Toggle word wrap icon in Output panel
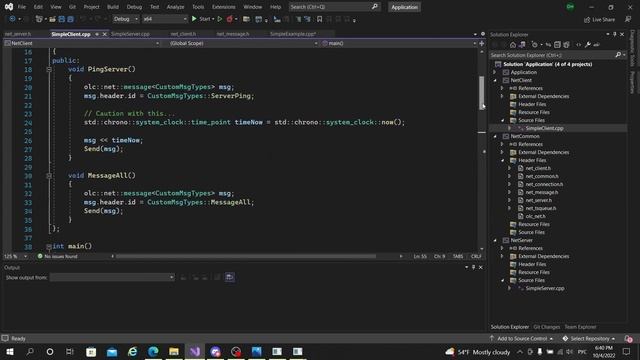This screenshot has height=360, width=640. [230, 277]
